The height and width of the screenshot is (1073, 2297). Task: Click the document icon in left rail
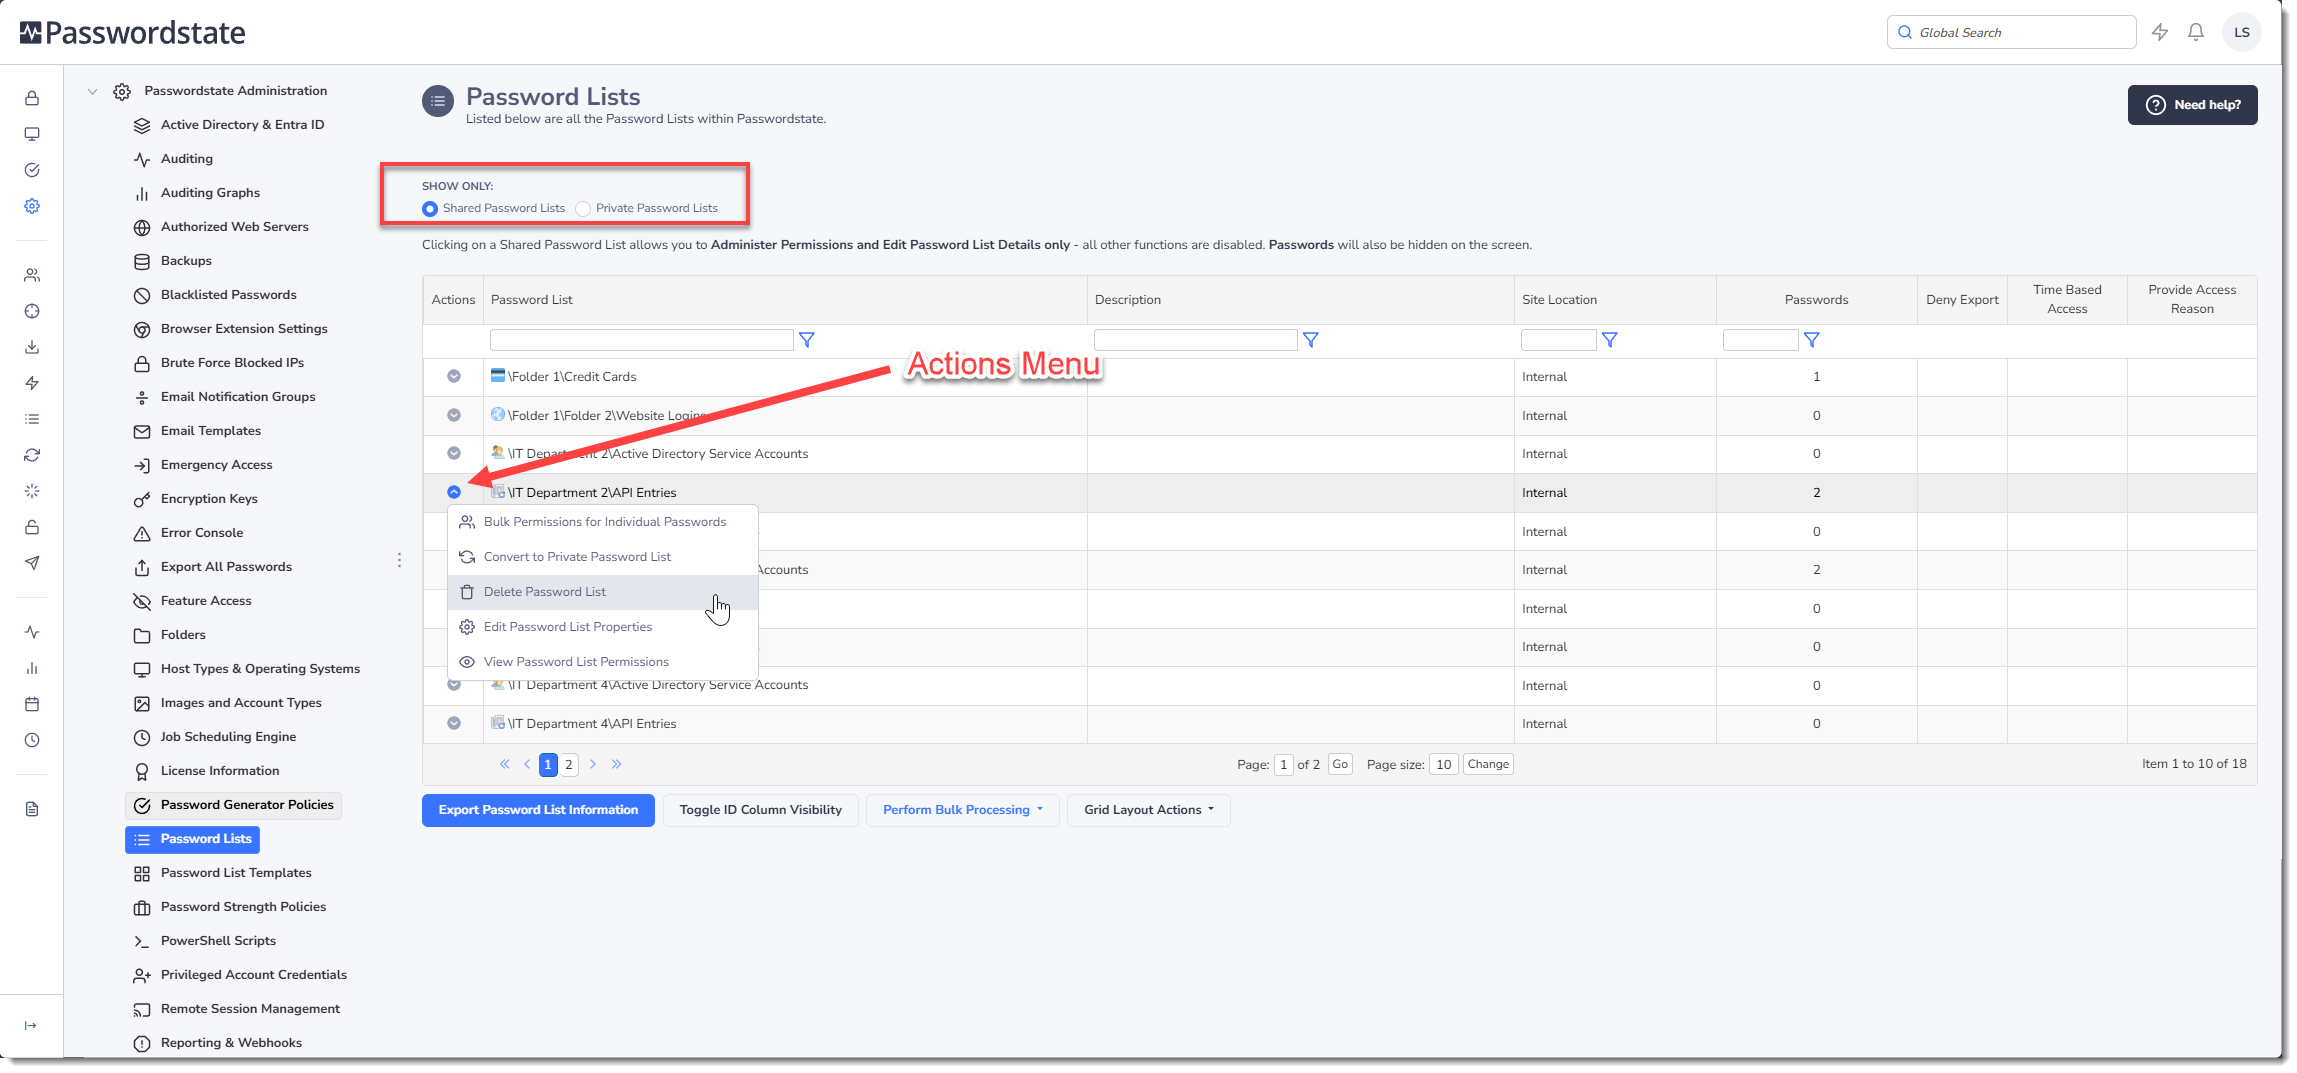point(32,809)
